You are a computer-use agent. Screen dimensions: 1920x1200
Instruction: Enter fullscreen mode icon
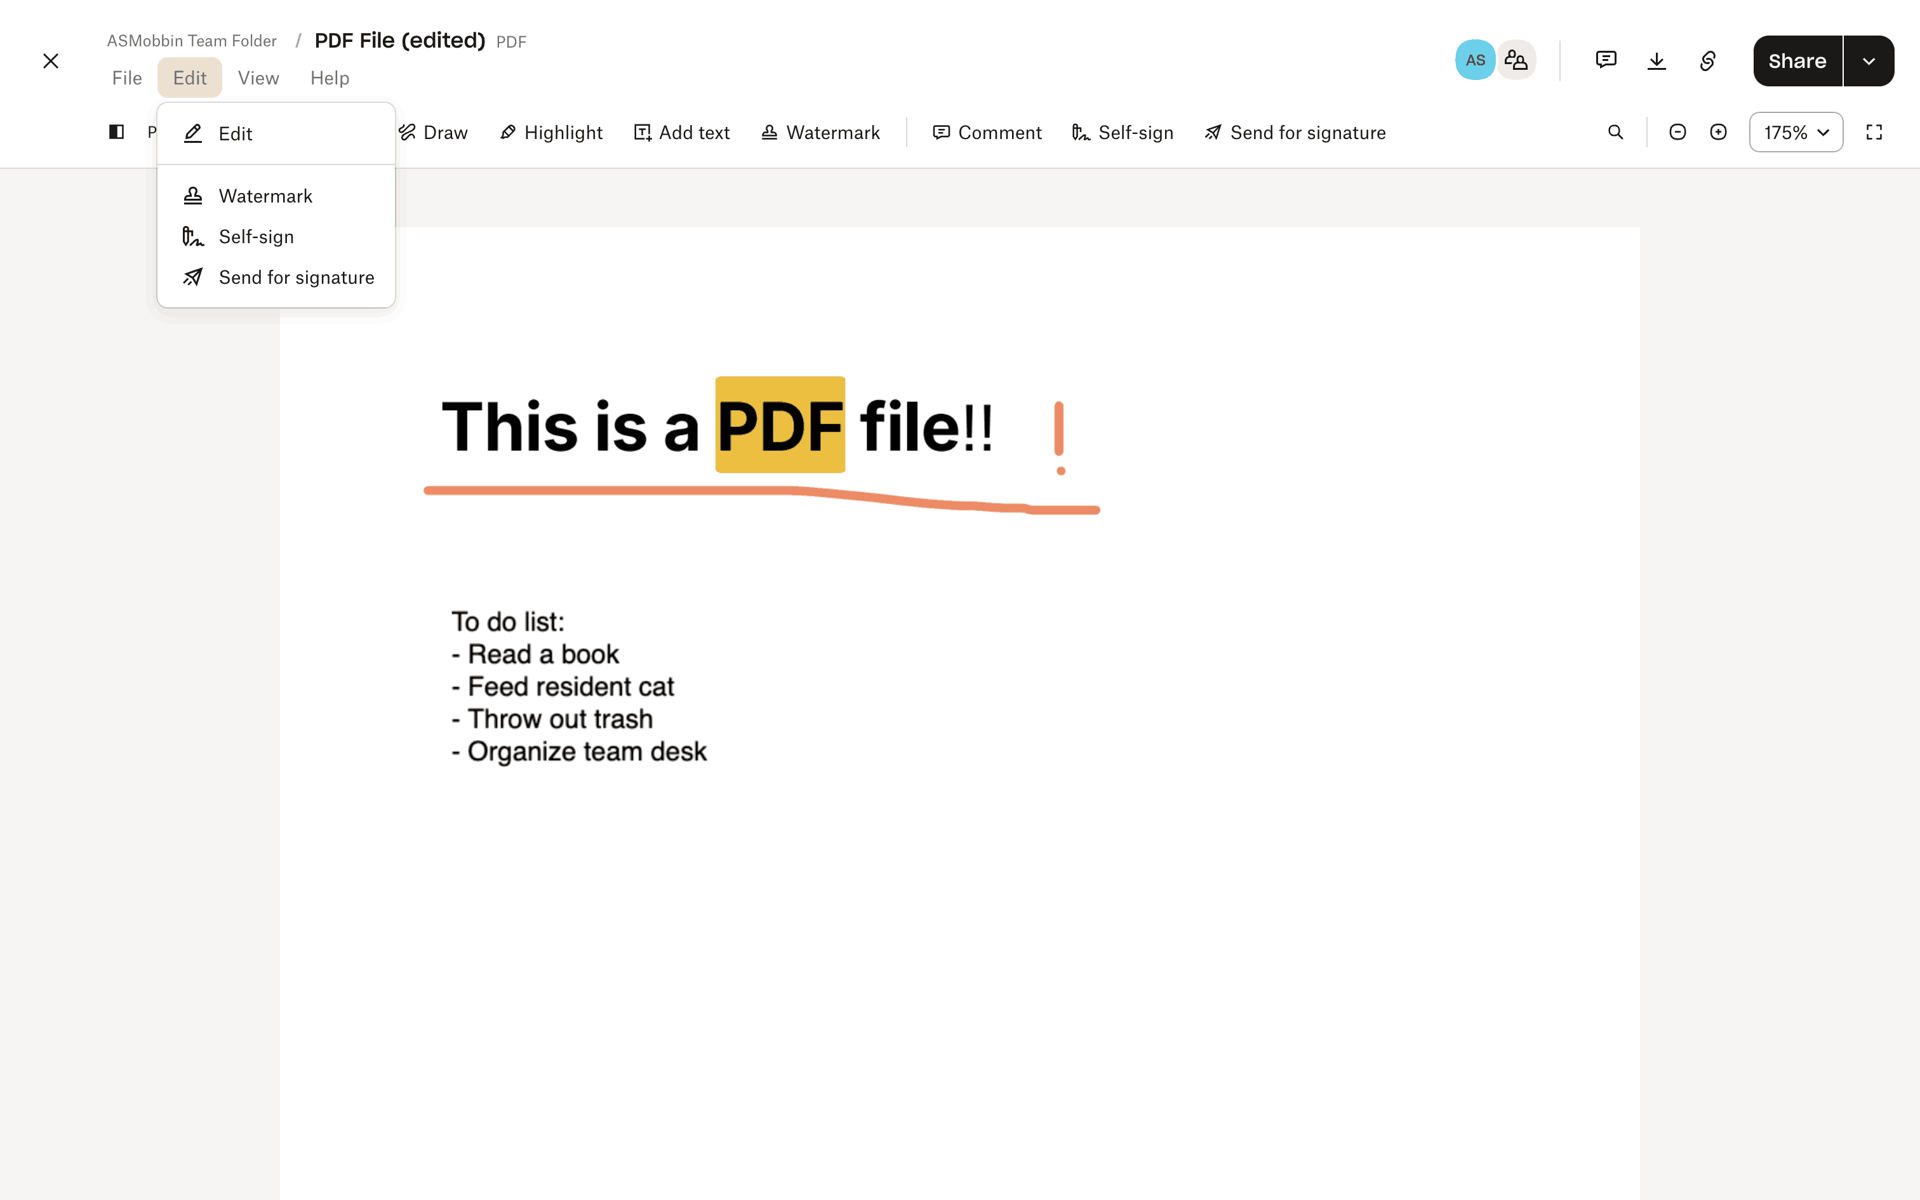1874,132
